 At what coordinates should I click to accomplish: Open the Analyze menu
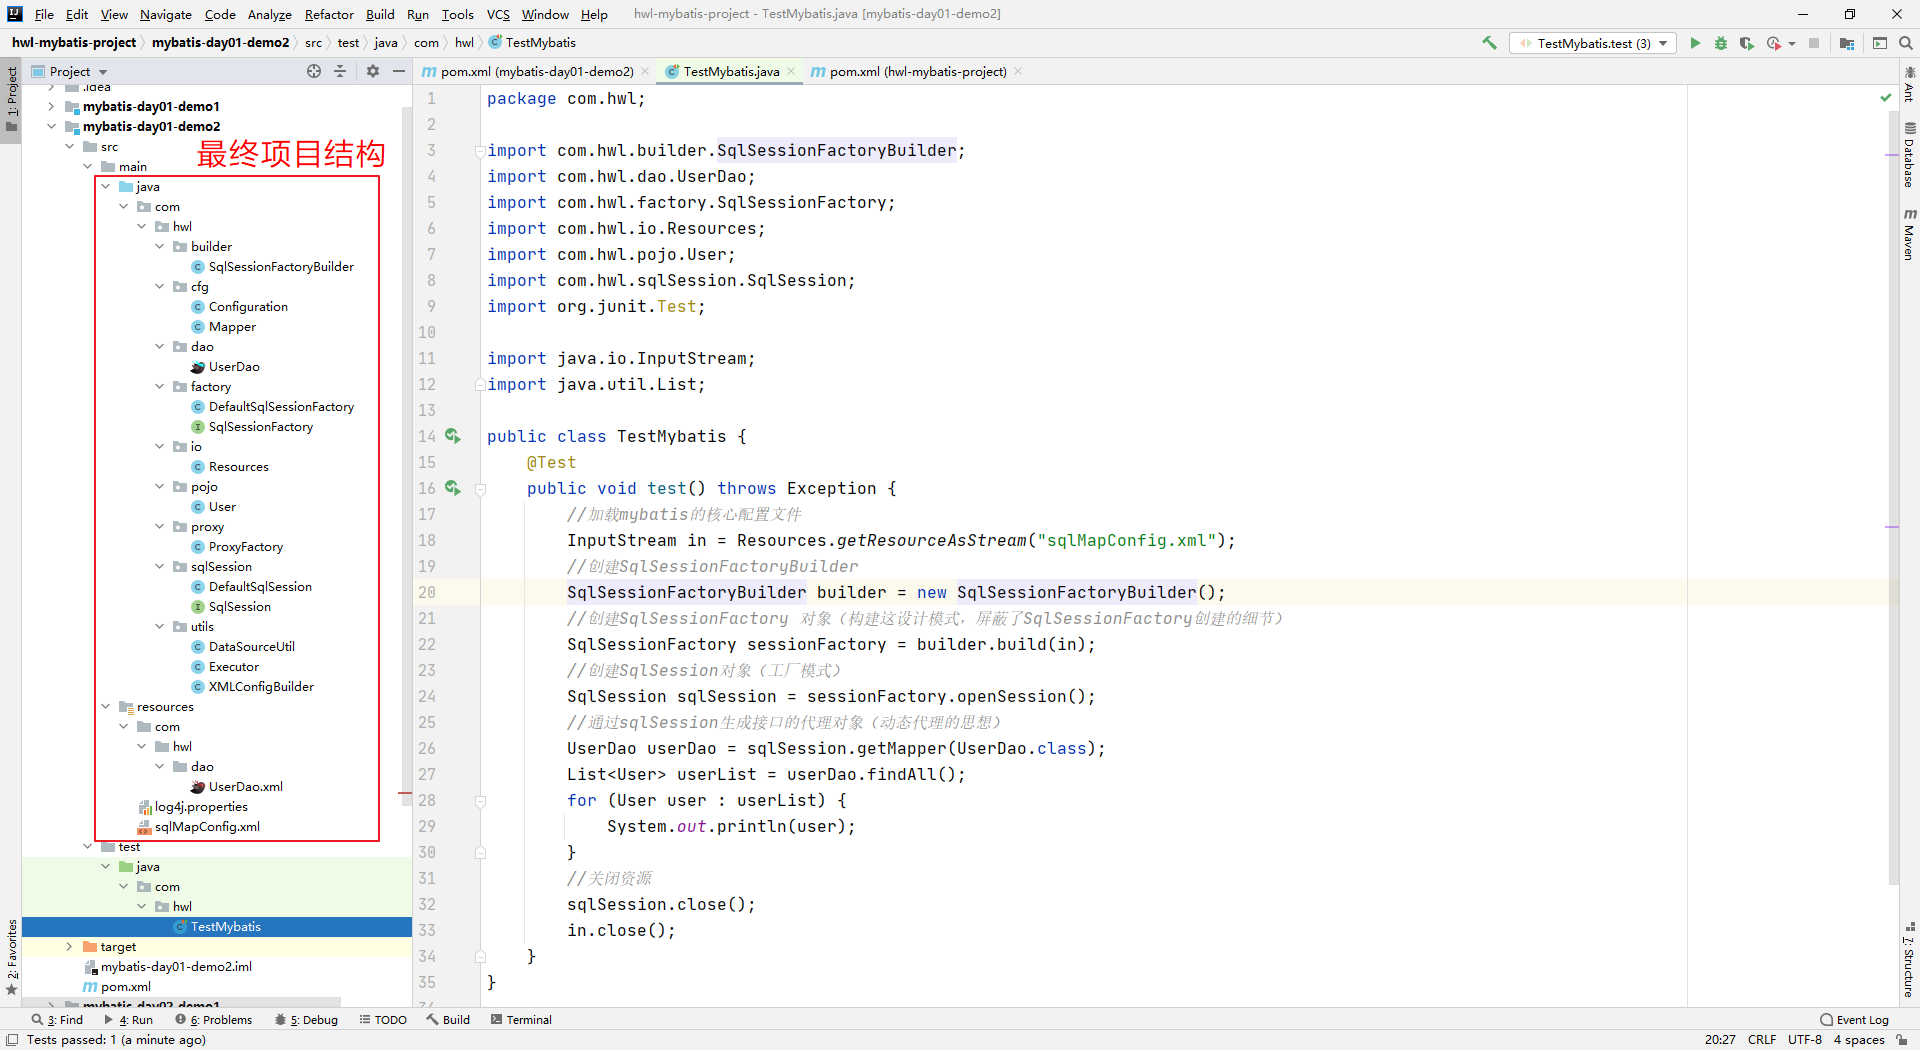[269, 14]
